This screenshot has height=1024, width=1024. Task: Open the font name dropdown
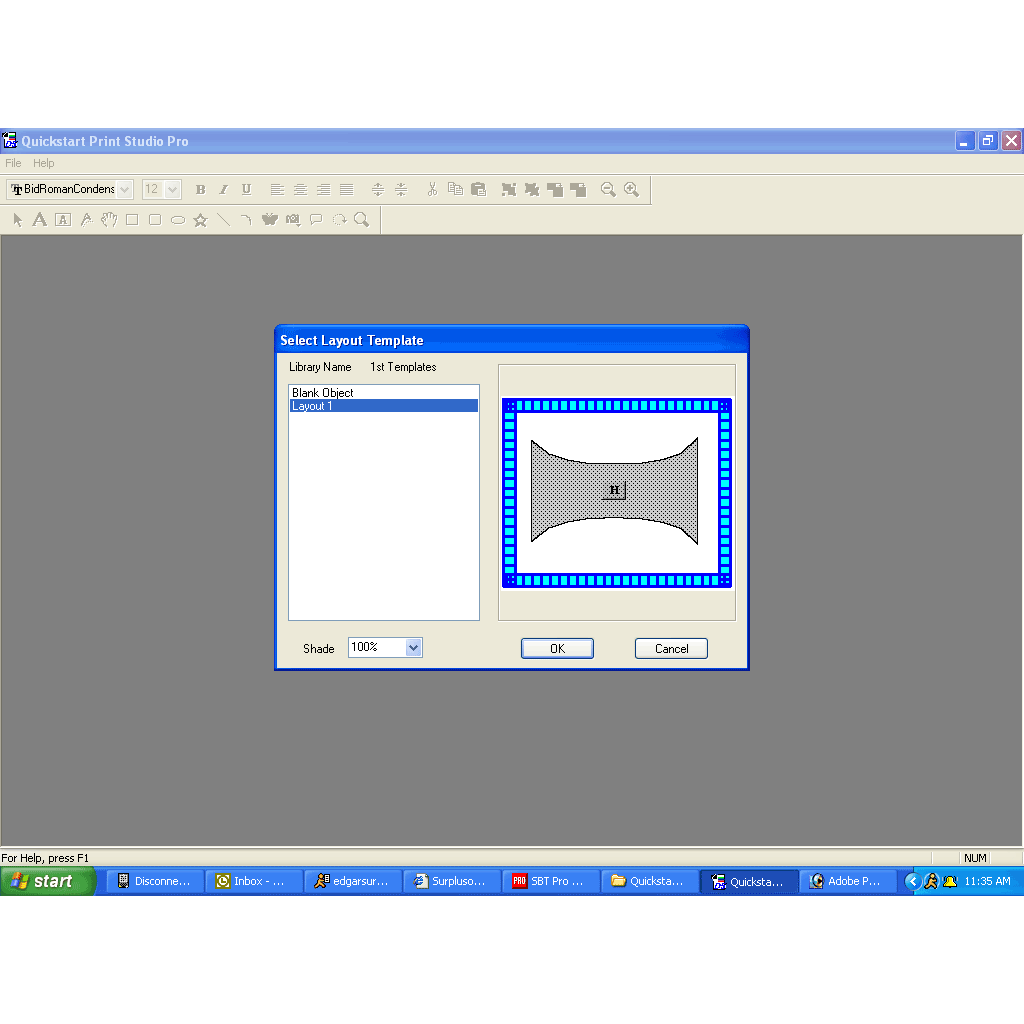124,189
